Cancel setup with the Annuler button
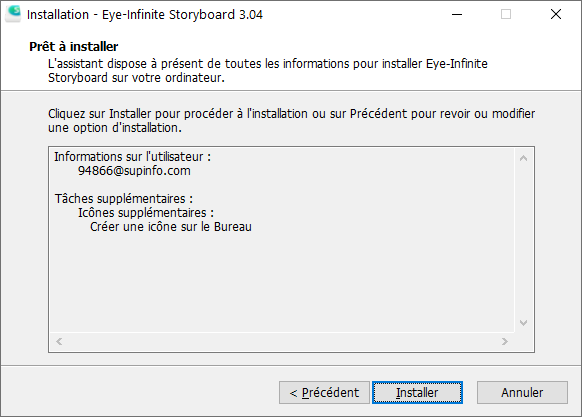582x417 pixels. click(x=522, y=392)
